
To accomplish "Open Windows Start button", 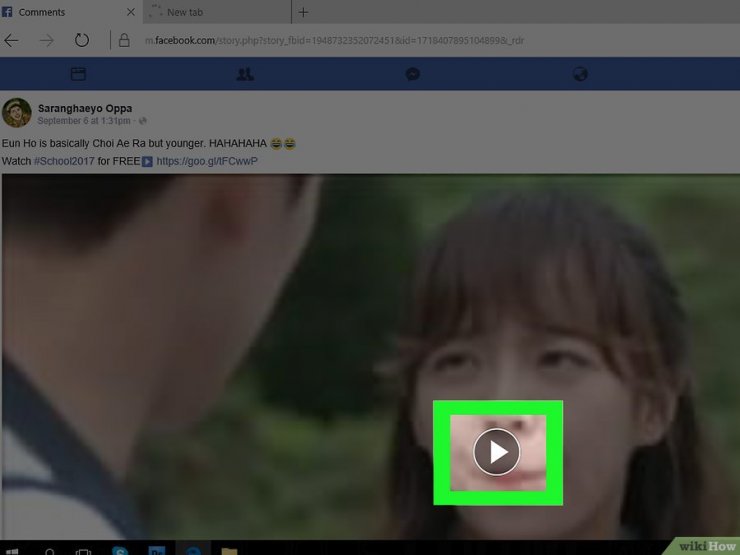I will click(13, 551).
